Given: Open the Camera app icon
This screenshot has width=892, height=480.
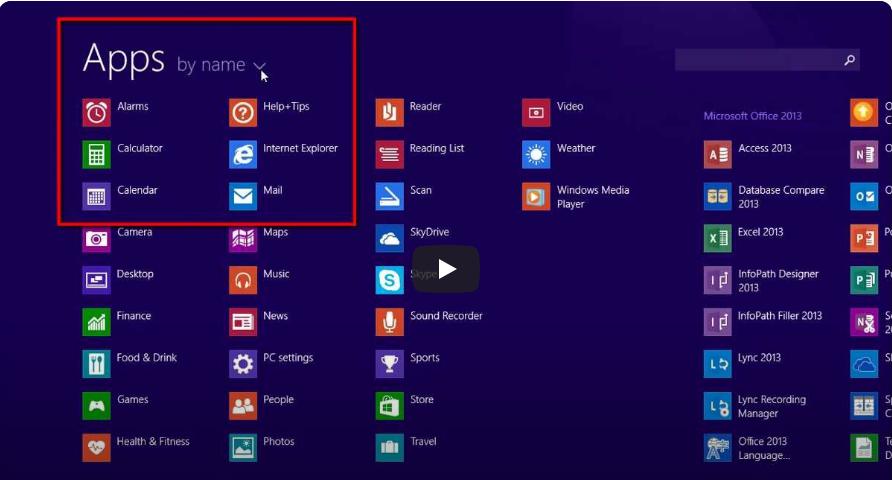Looking at the screenshot, I should [x=96, y=238].
